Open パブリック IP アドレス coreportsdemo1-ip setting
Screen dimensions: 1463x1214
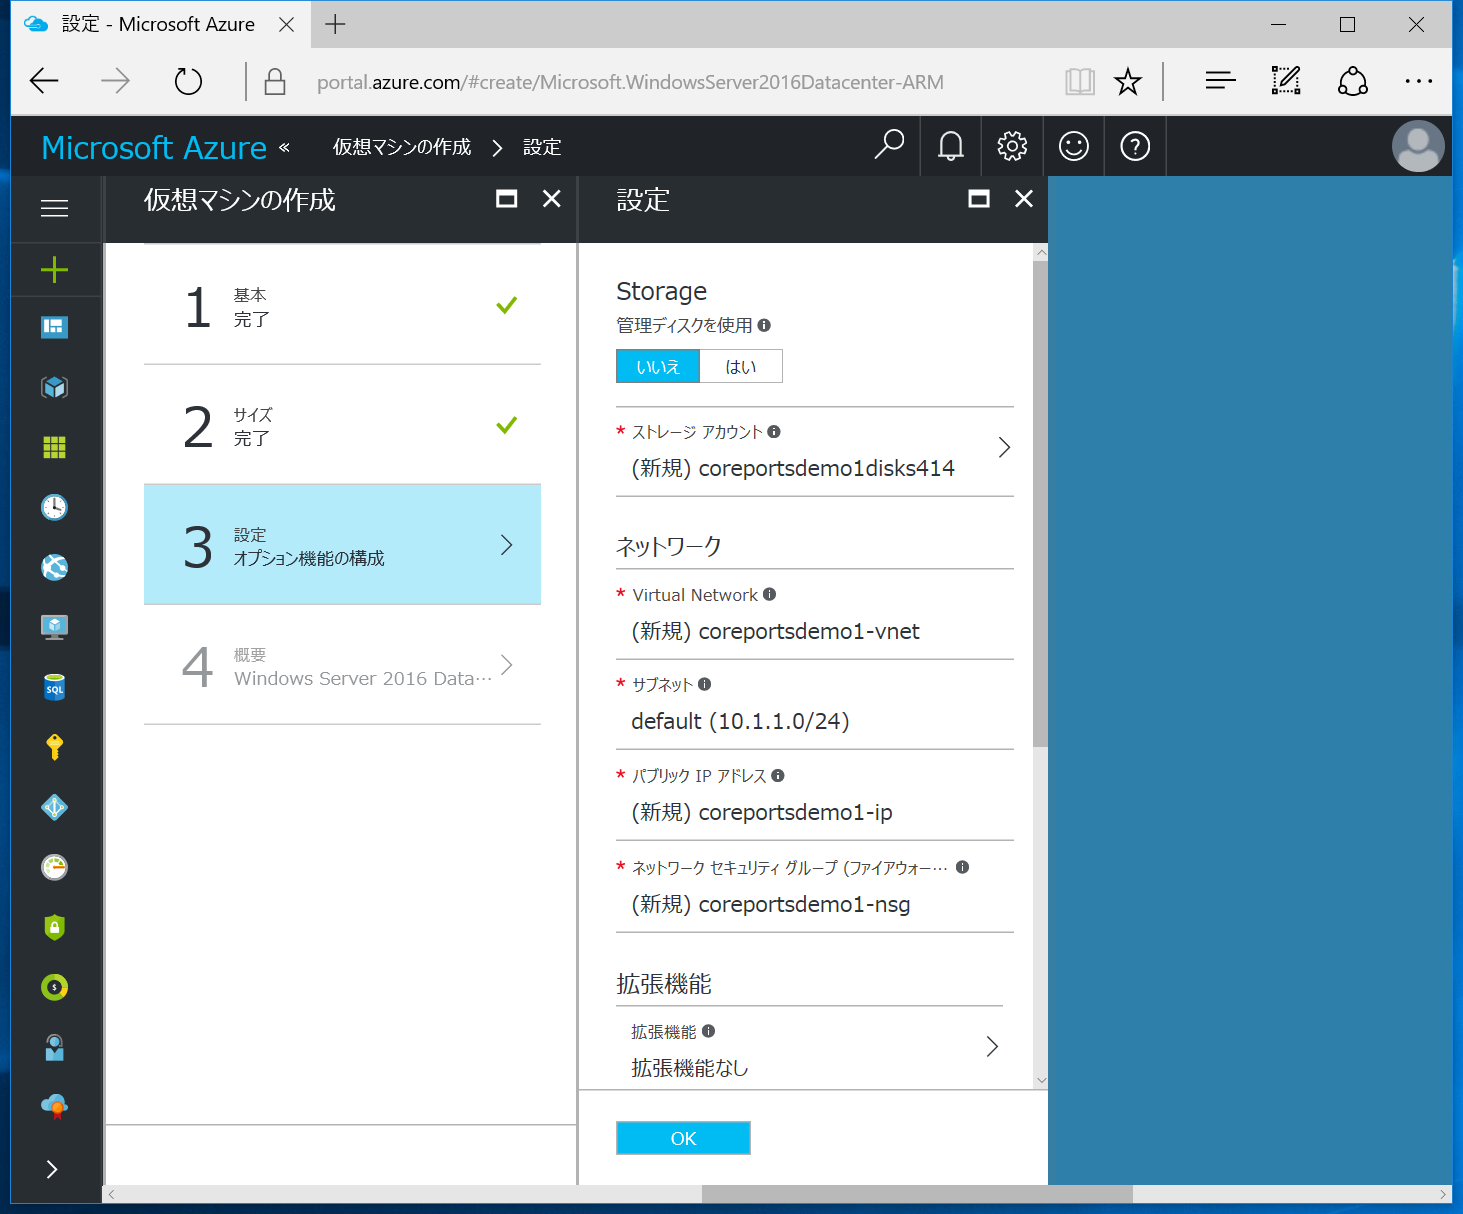tap(815, 795)
